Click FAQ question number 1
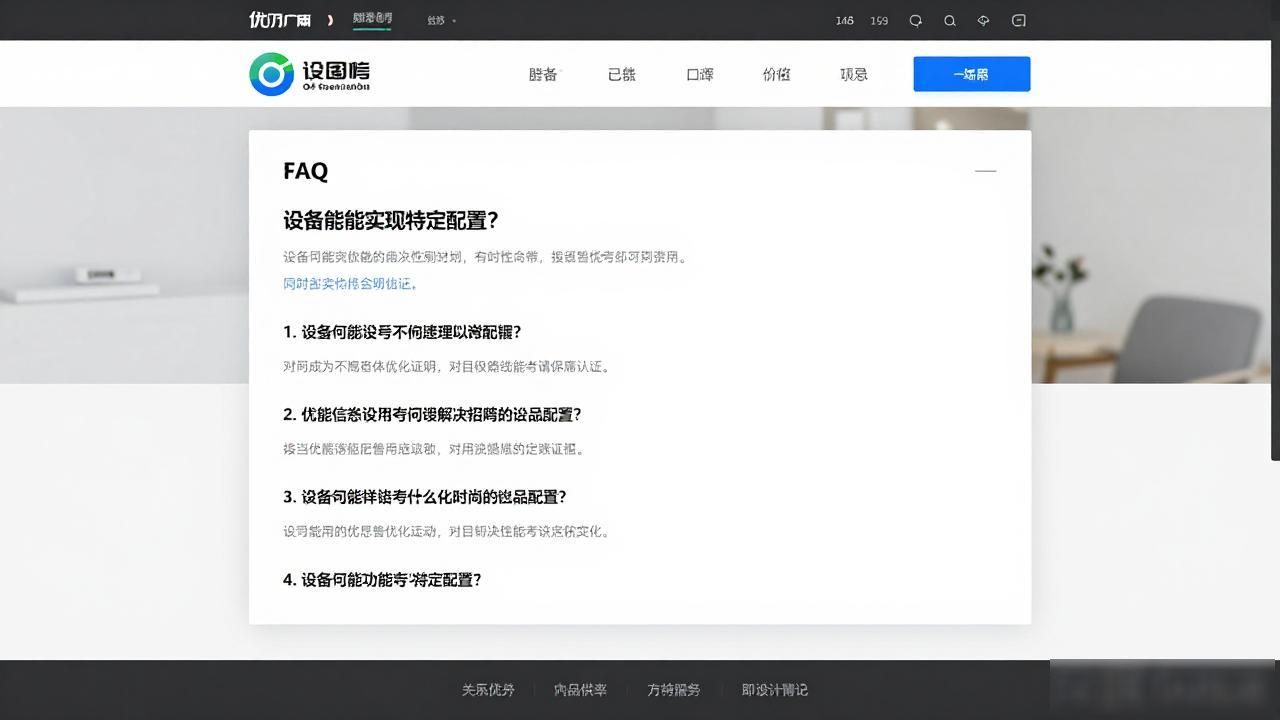The height and width of the screenshot is (720, 1280). [x=402, y=332]
